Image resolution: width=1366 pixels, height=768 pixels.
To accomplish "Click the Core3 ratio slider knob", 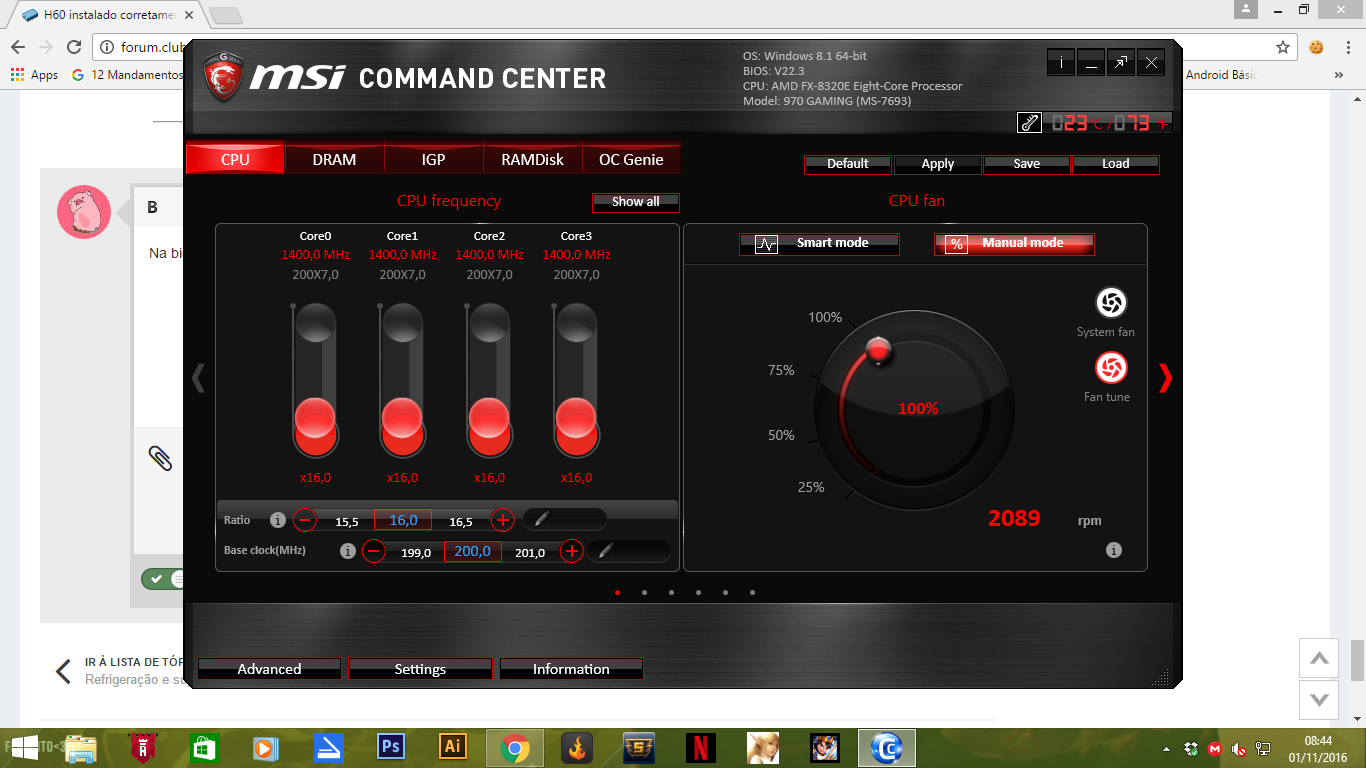I will 576,419.
